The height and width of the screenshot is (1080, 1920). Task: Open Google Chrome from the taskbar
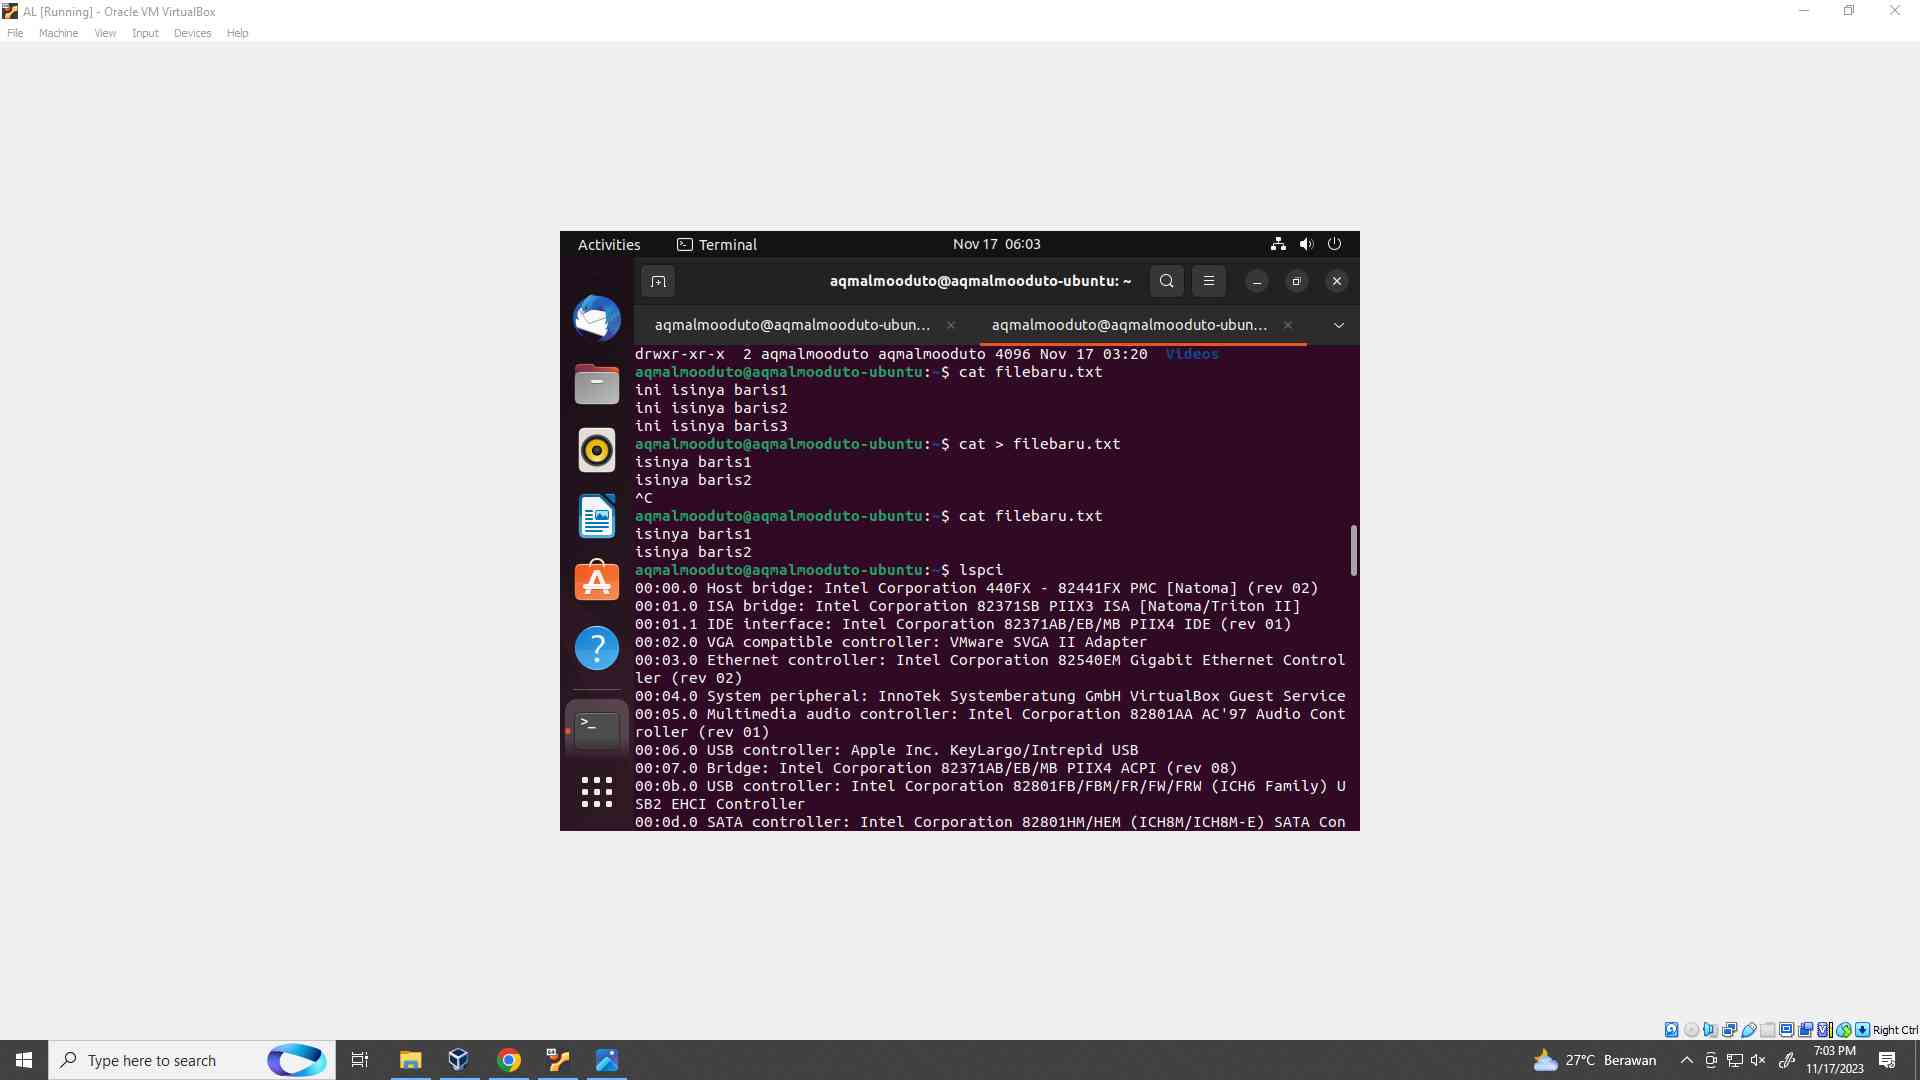[509, 1060]
